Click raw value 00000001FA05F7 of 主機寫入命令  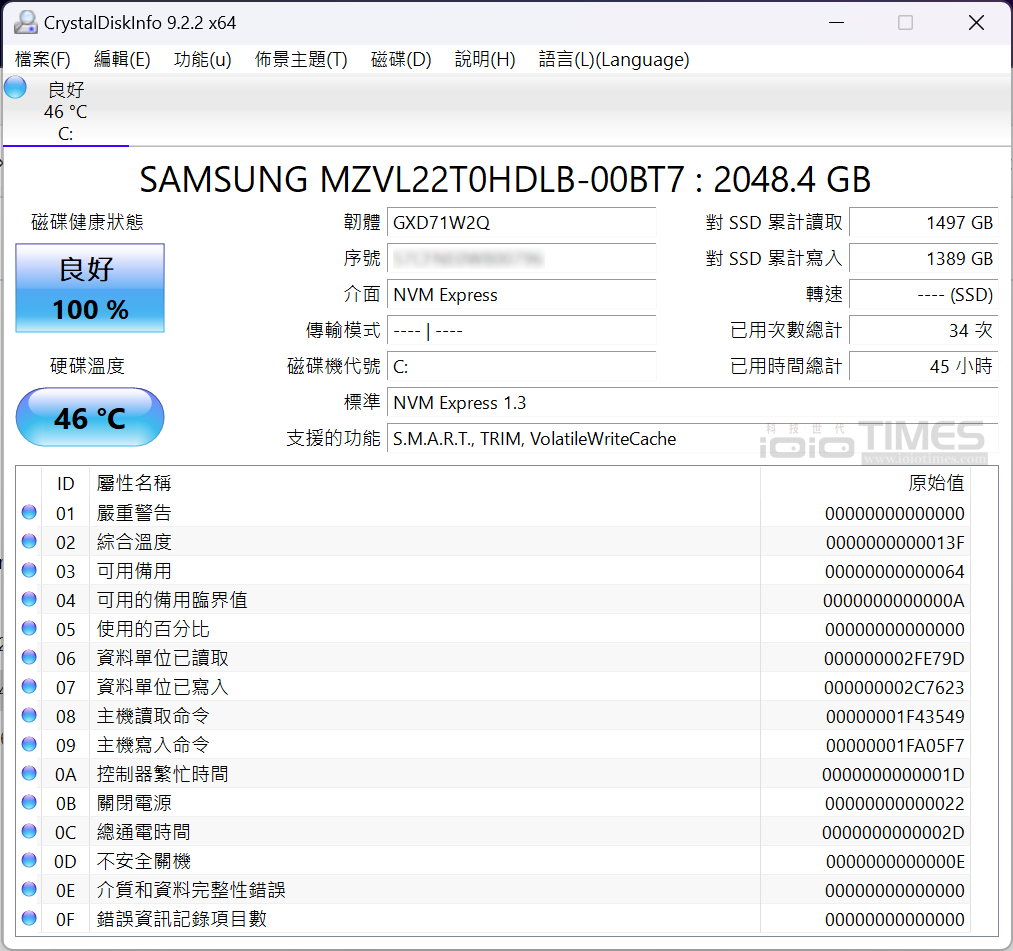click(895, 746)
